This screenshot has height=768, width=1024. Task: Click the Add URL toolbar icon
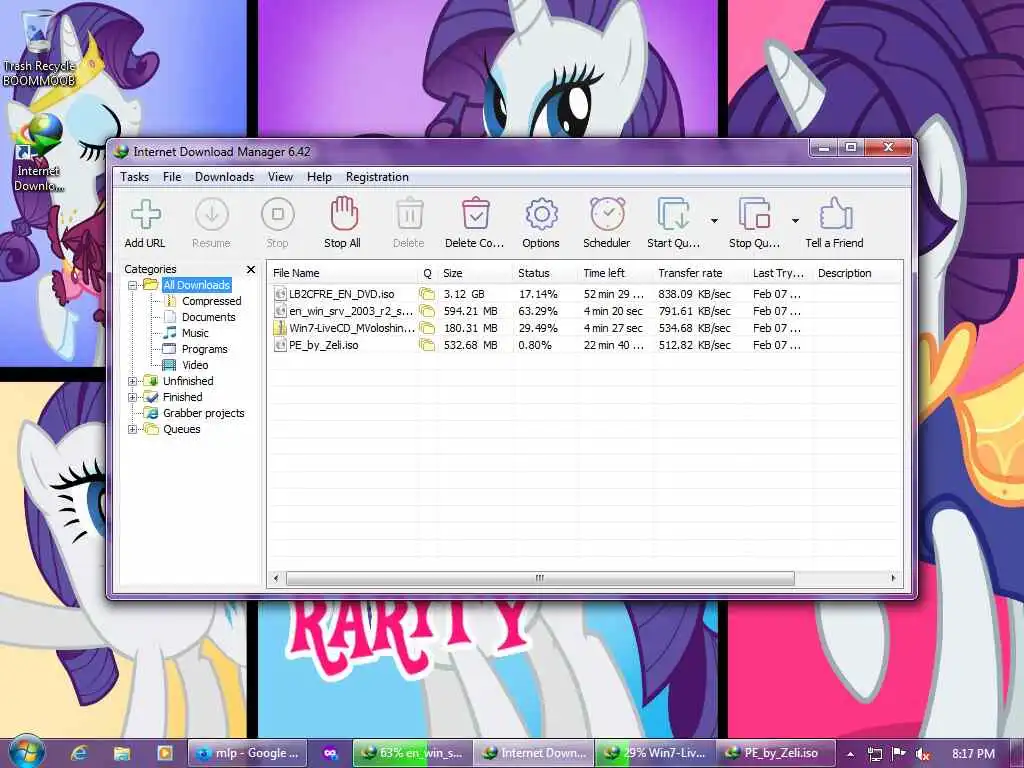point(145,214)
